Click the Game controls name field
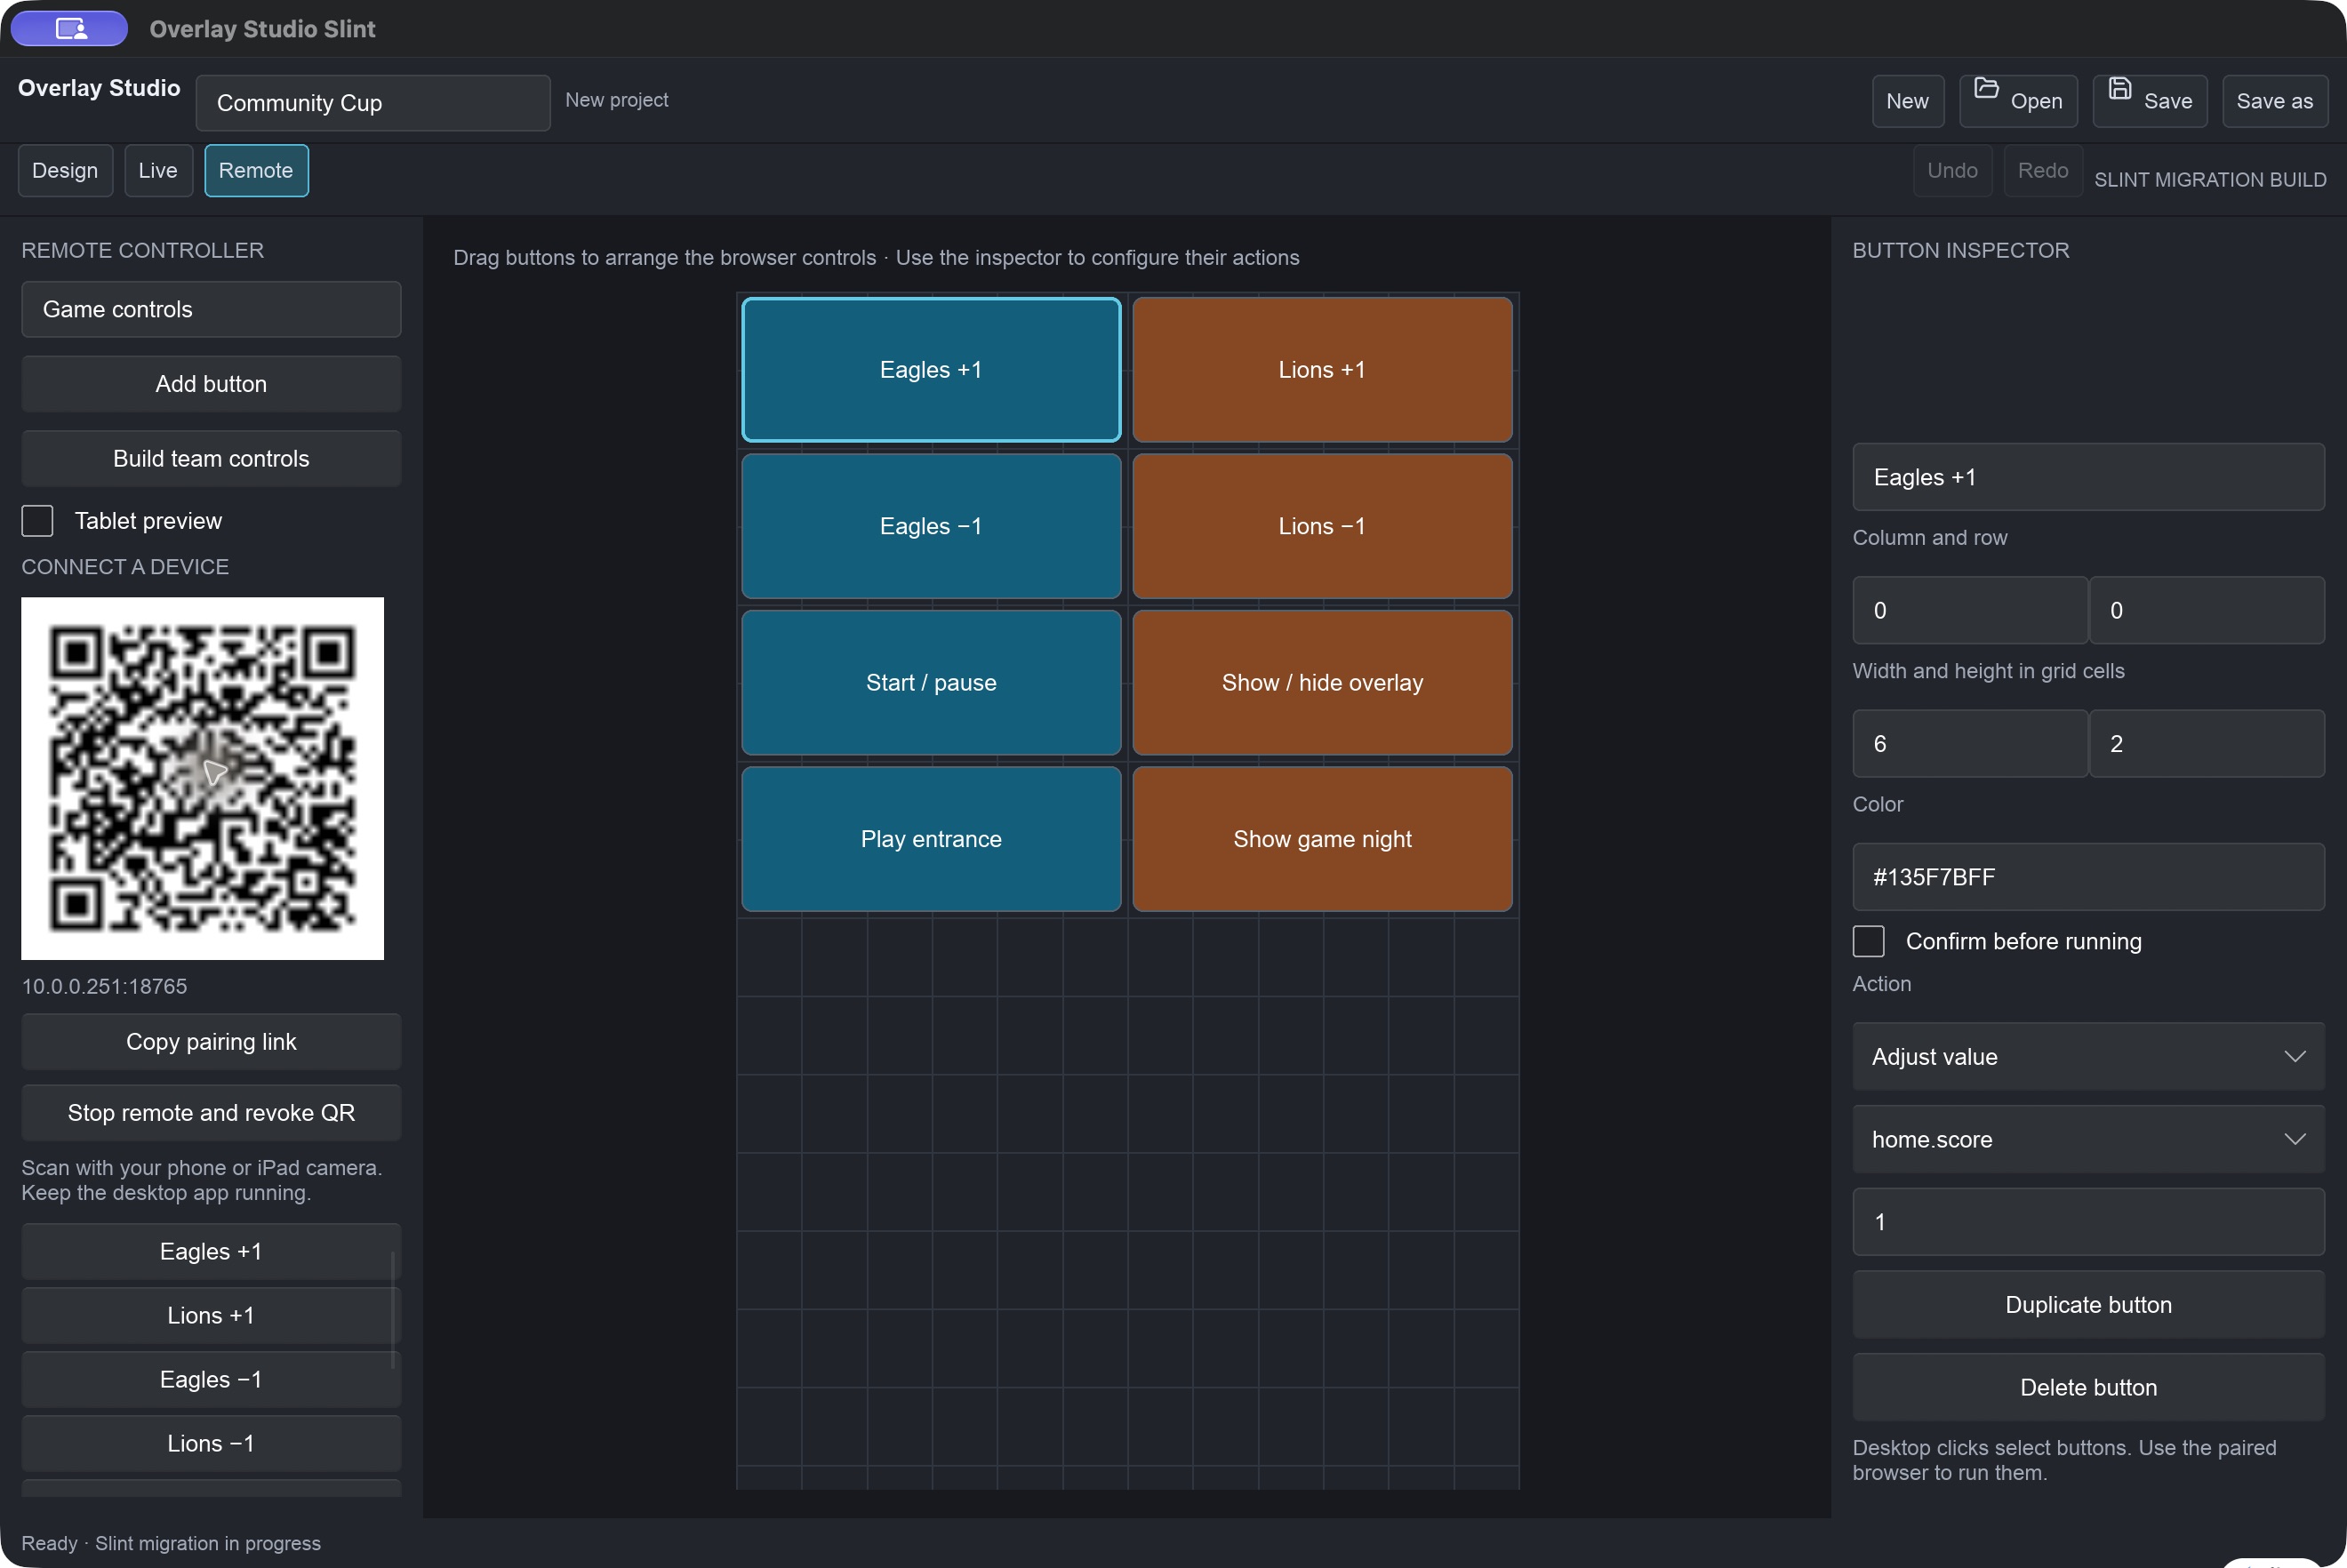This screenshot has width=2347, height=1568. (211, 309)
